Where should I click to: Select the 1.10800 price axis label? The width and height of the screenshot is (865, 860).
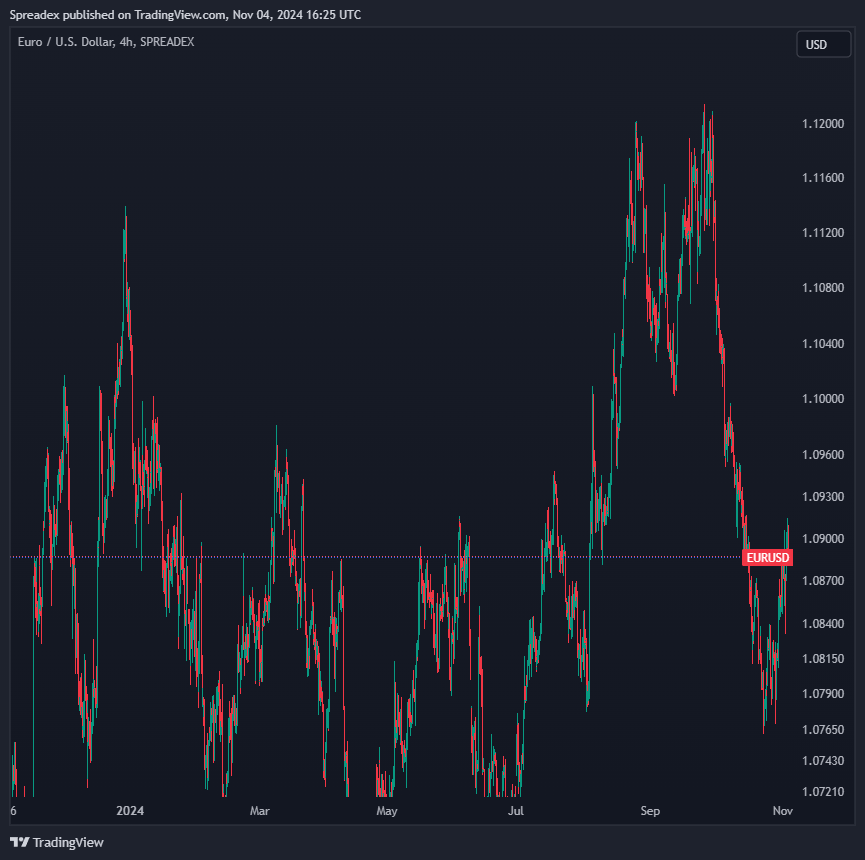[823, 287]
